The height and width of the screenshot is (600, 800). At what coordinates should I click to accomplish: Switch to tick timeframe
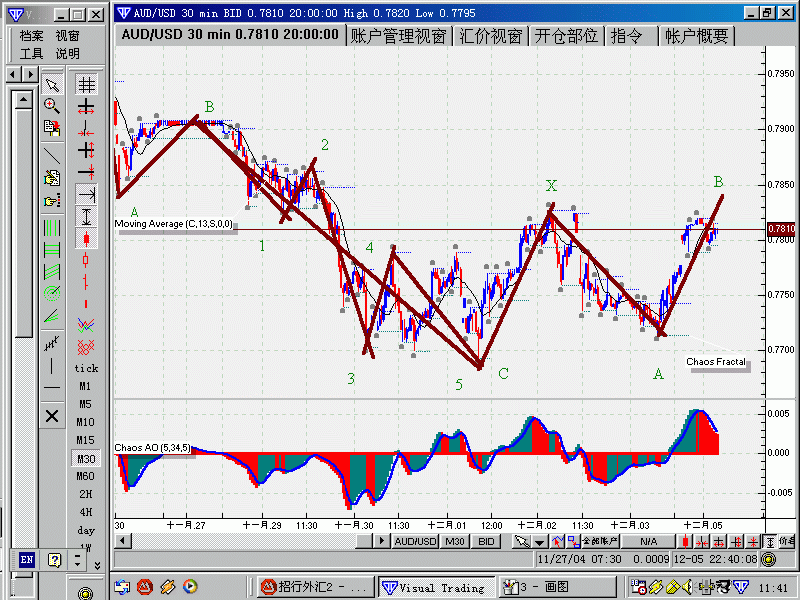(86, 368)
